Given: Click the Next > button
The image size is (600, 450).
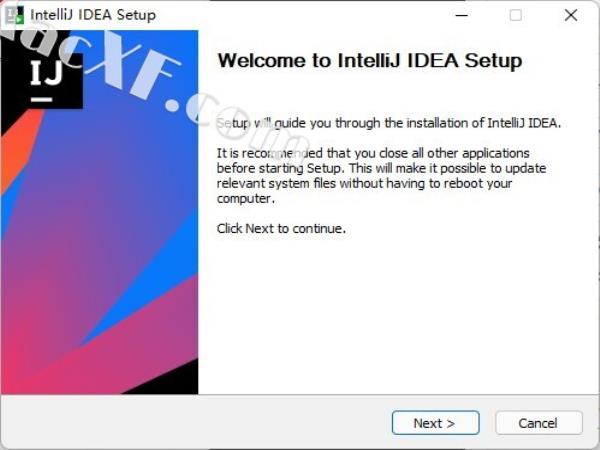Looking at the screenshot, I should point(435,423).
